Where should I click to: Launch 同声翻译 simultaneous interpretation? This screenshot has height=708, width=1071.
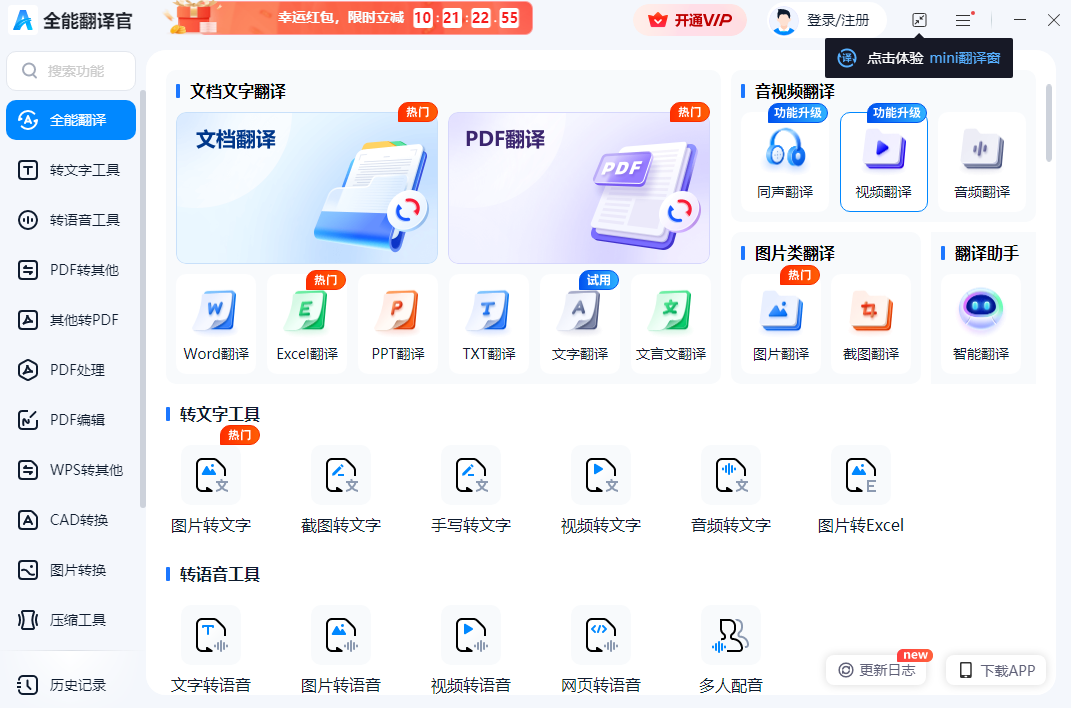pos(786,163)
